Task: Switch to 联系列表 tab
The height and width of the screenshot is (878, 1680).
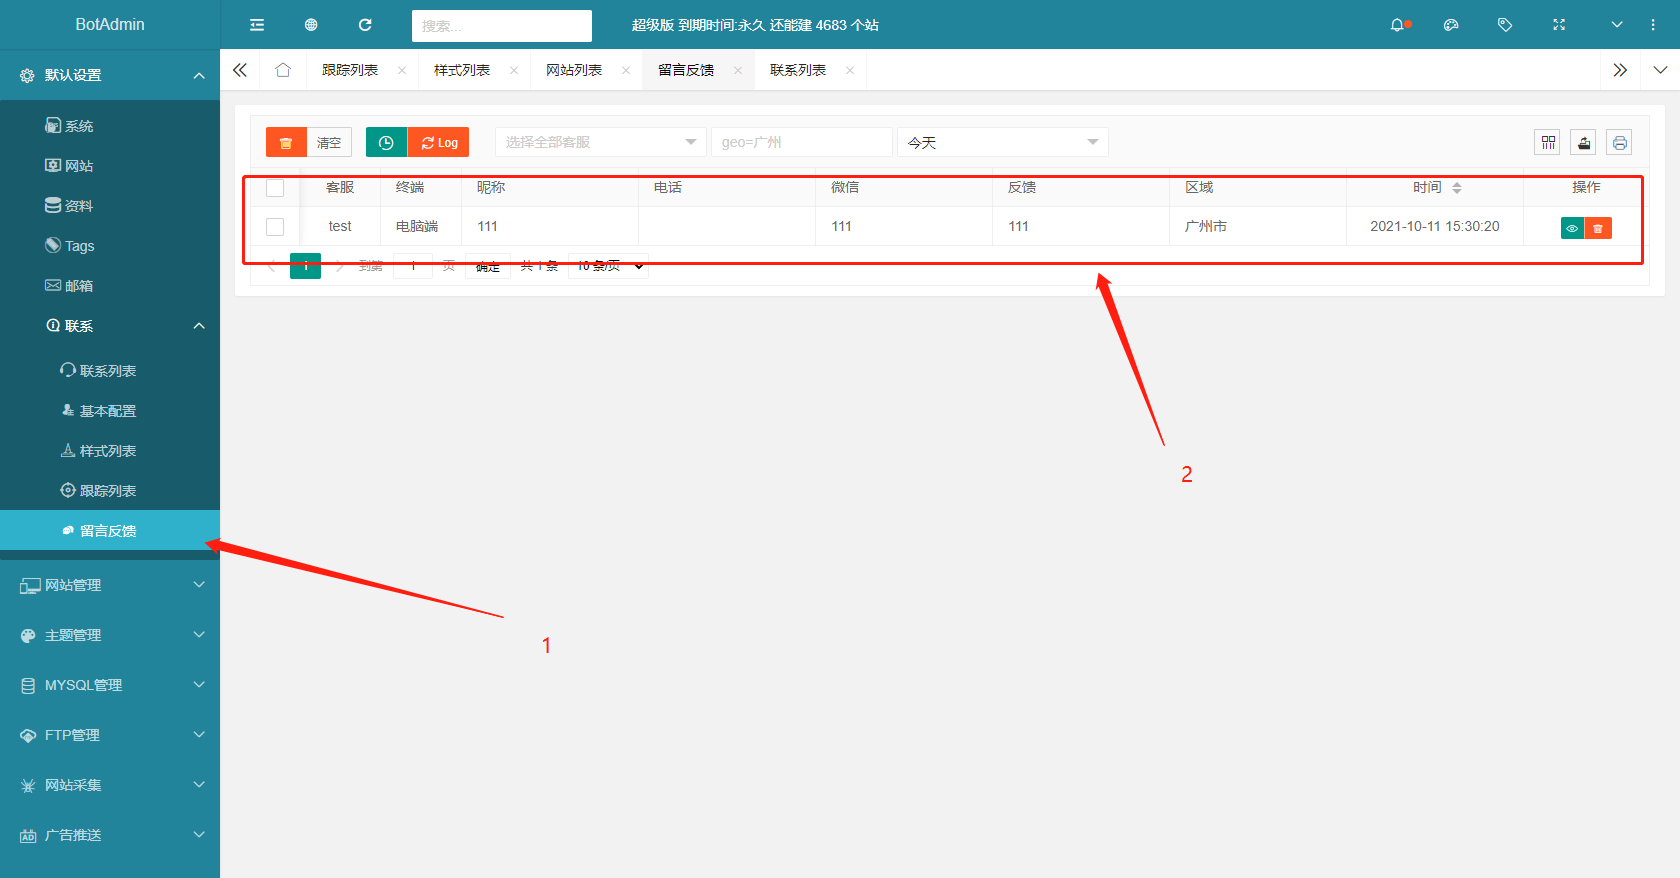Action: pos(798,70)
